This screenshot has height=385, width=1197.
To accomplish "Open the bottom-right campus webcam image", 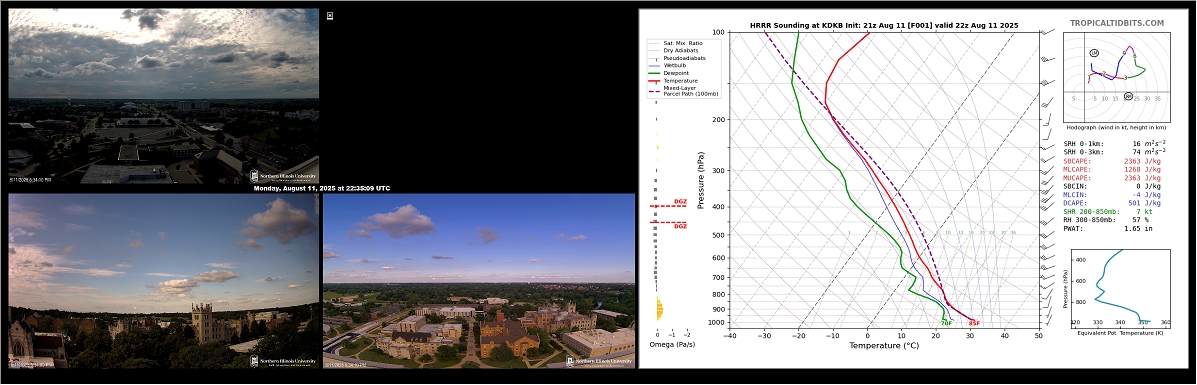I will point(479,281).
